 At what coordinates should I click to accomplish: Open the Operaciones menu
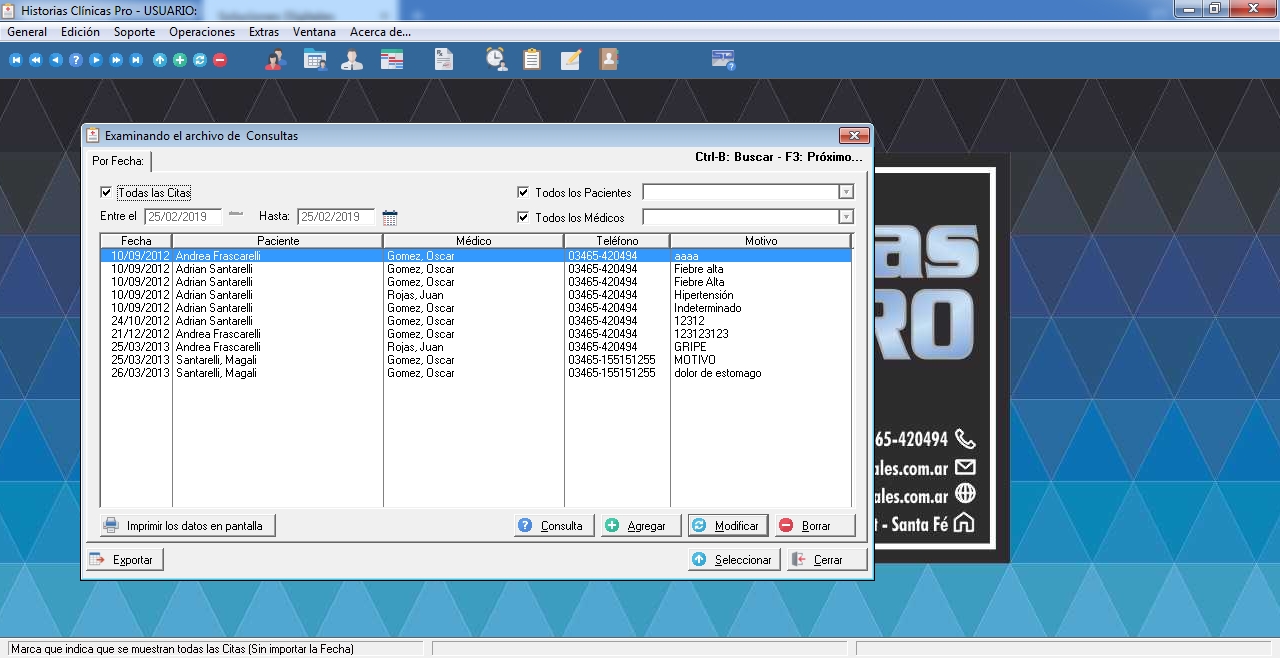click(x=202, y=32)
